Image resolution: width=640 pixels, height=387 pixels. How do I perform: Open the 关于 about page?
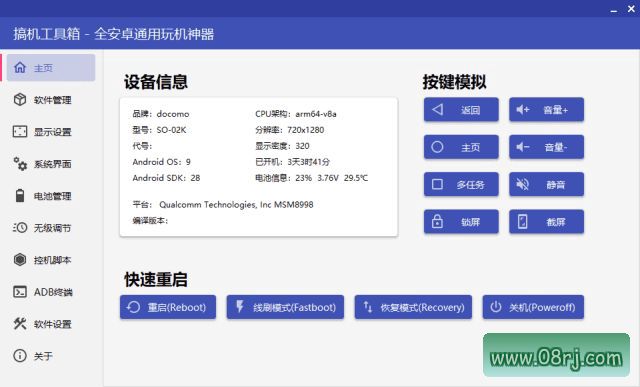point(51,356)
